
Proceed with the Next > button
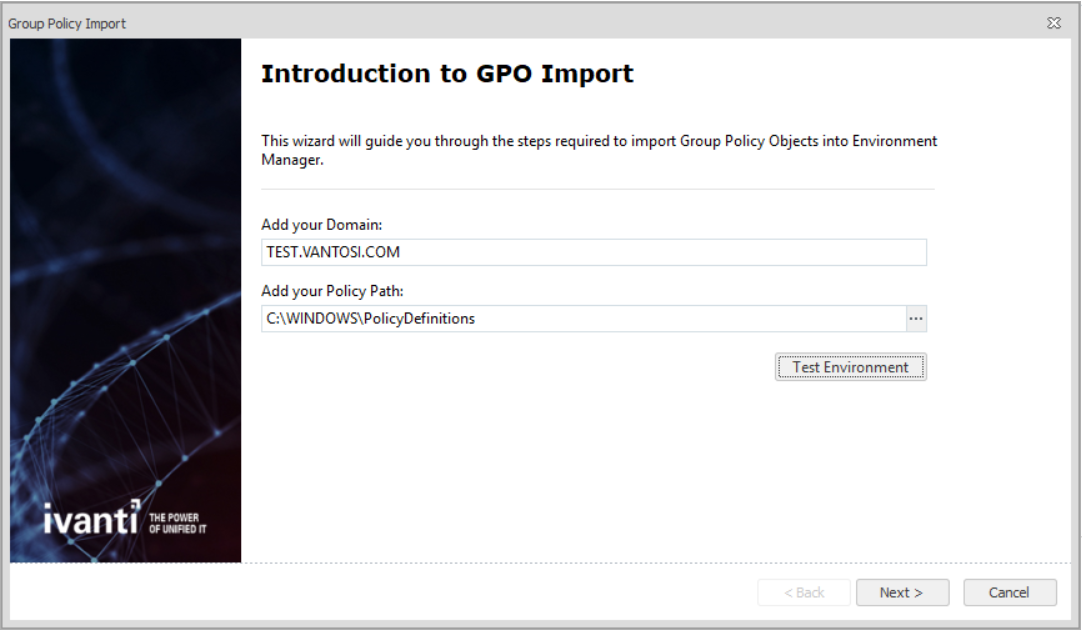coord(901,592)
